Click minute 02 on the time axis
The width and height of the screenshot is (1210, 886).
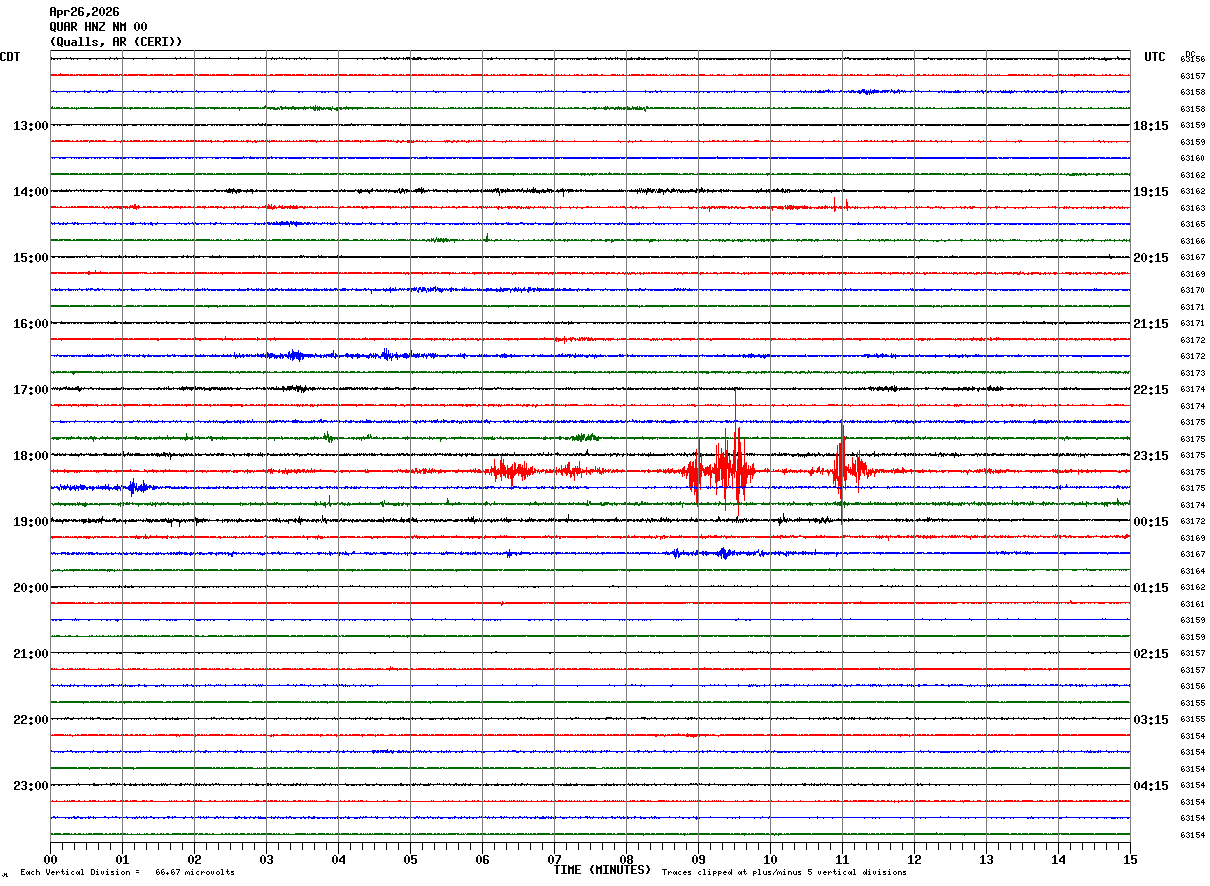[194, 859]
